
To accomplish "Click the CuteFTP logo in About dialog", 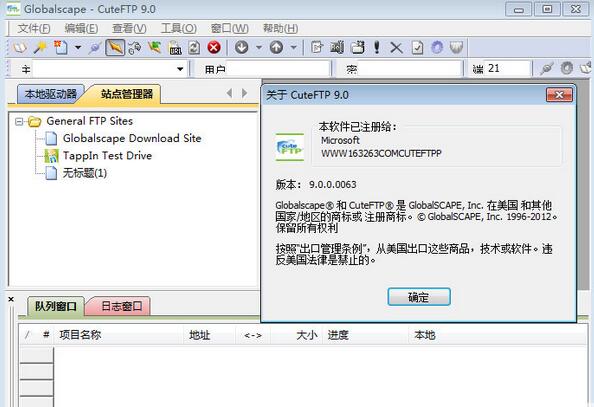I will [x=290, y=147].
